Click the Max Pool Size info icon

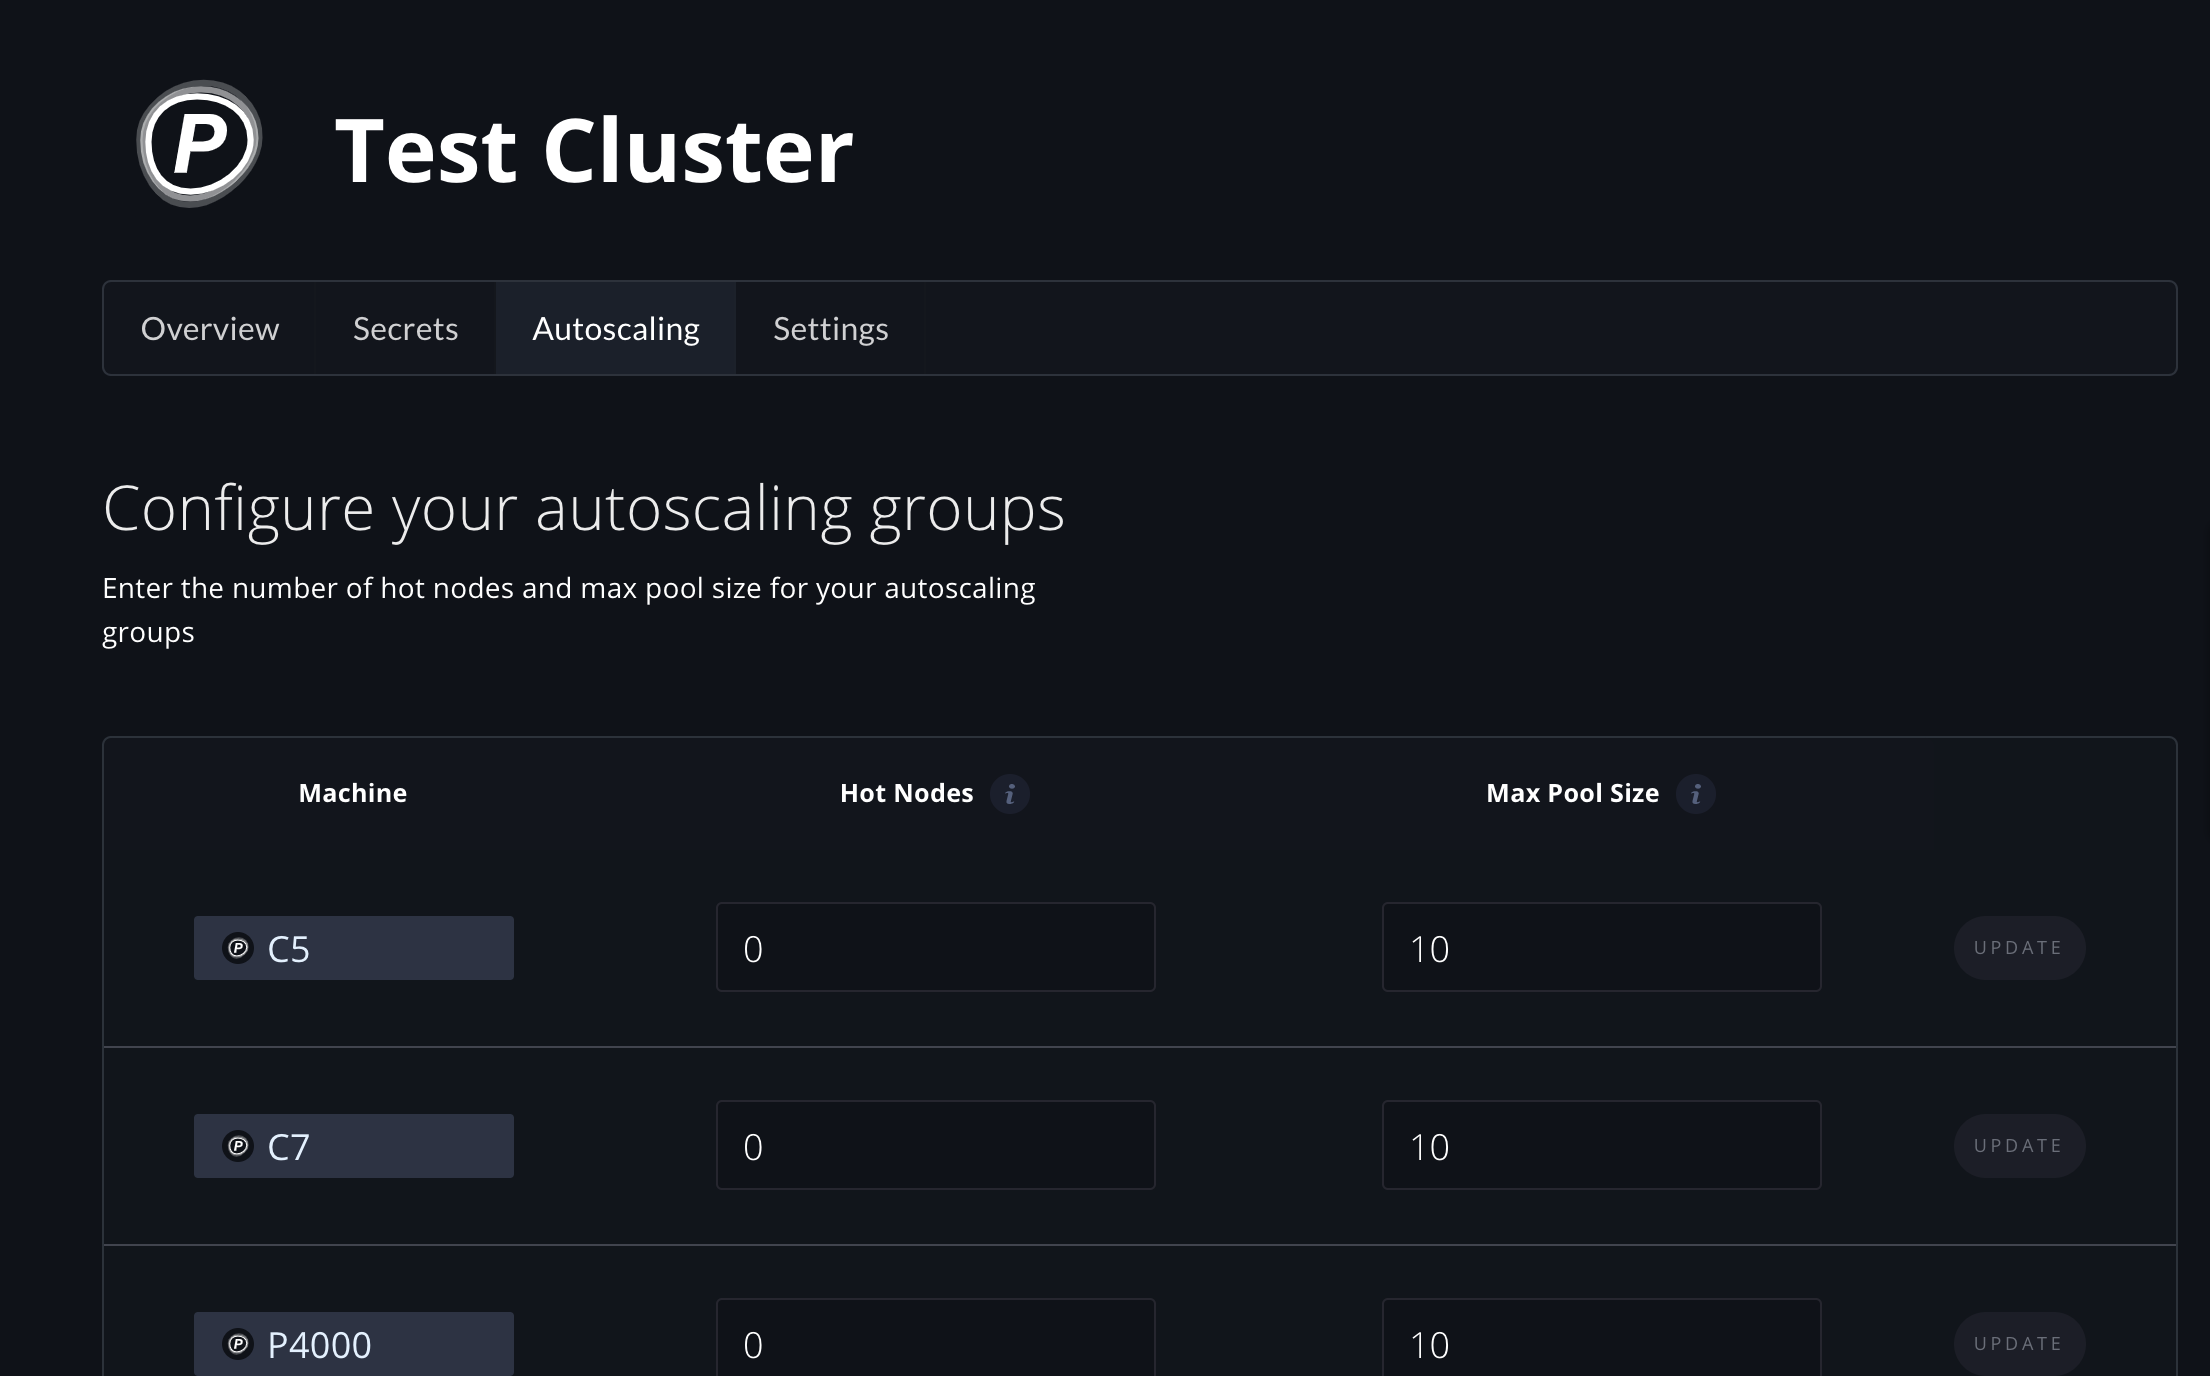1696,794
